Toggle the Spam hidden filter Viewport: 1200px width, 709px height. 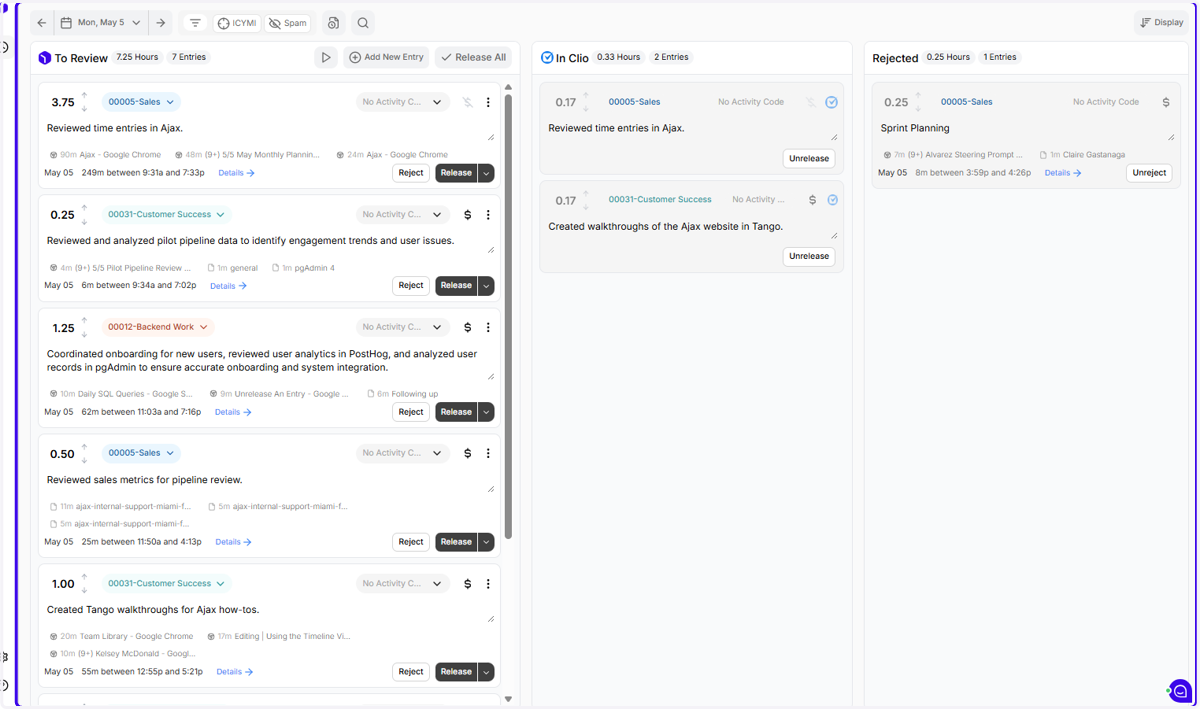coord(288,23)
